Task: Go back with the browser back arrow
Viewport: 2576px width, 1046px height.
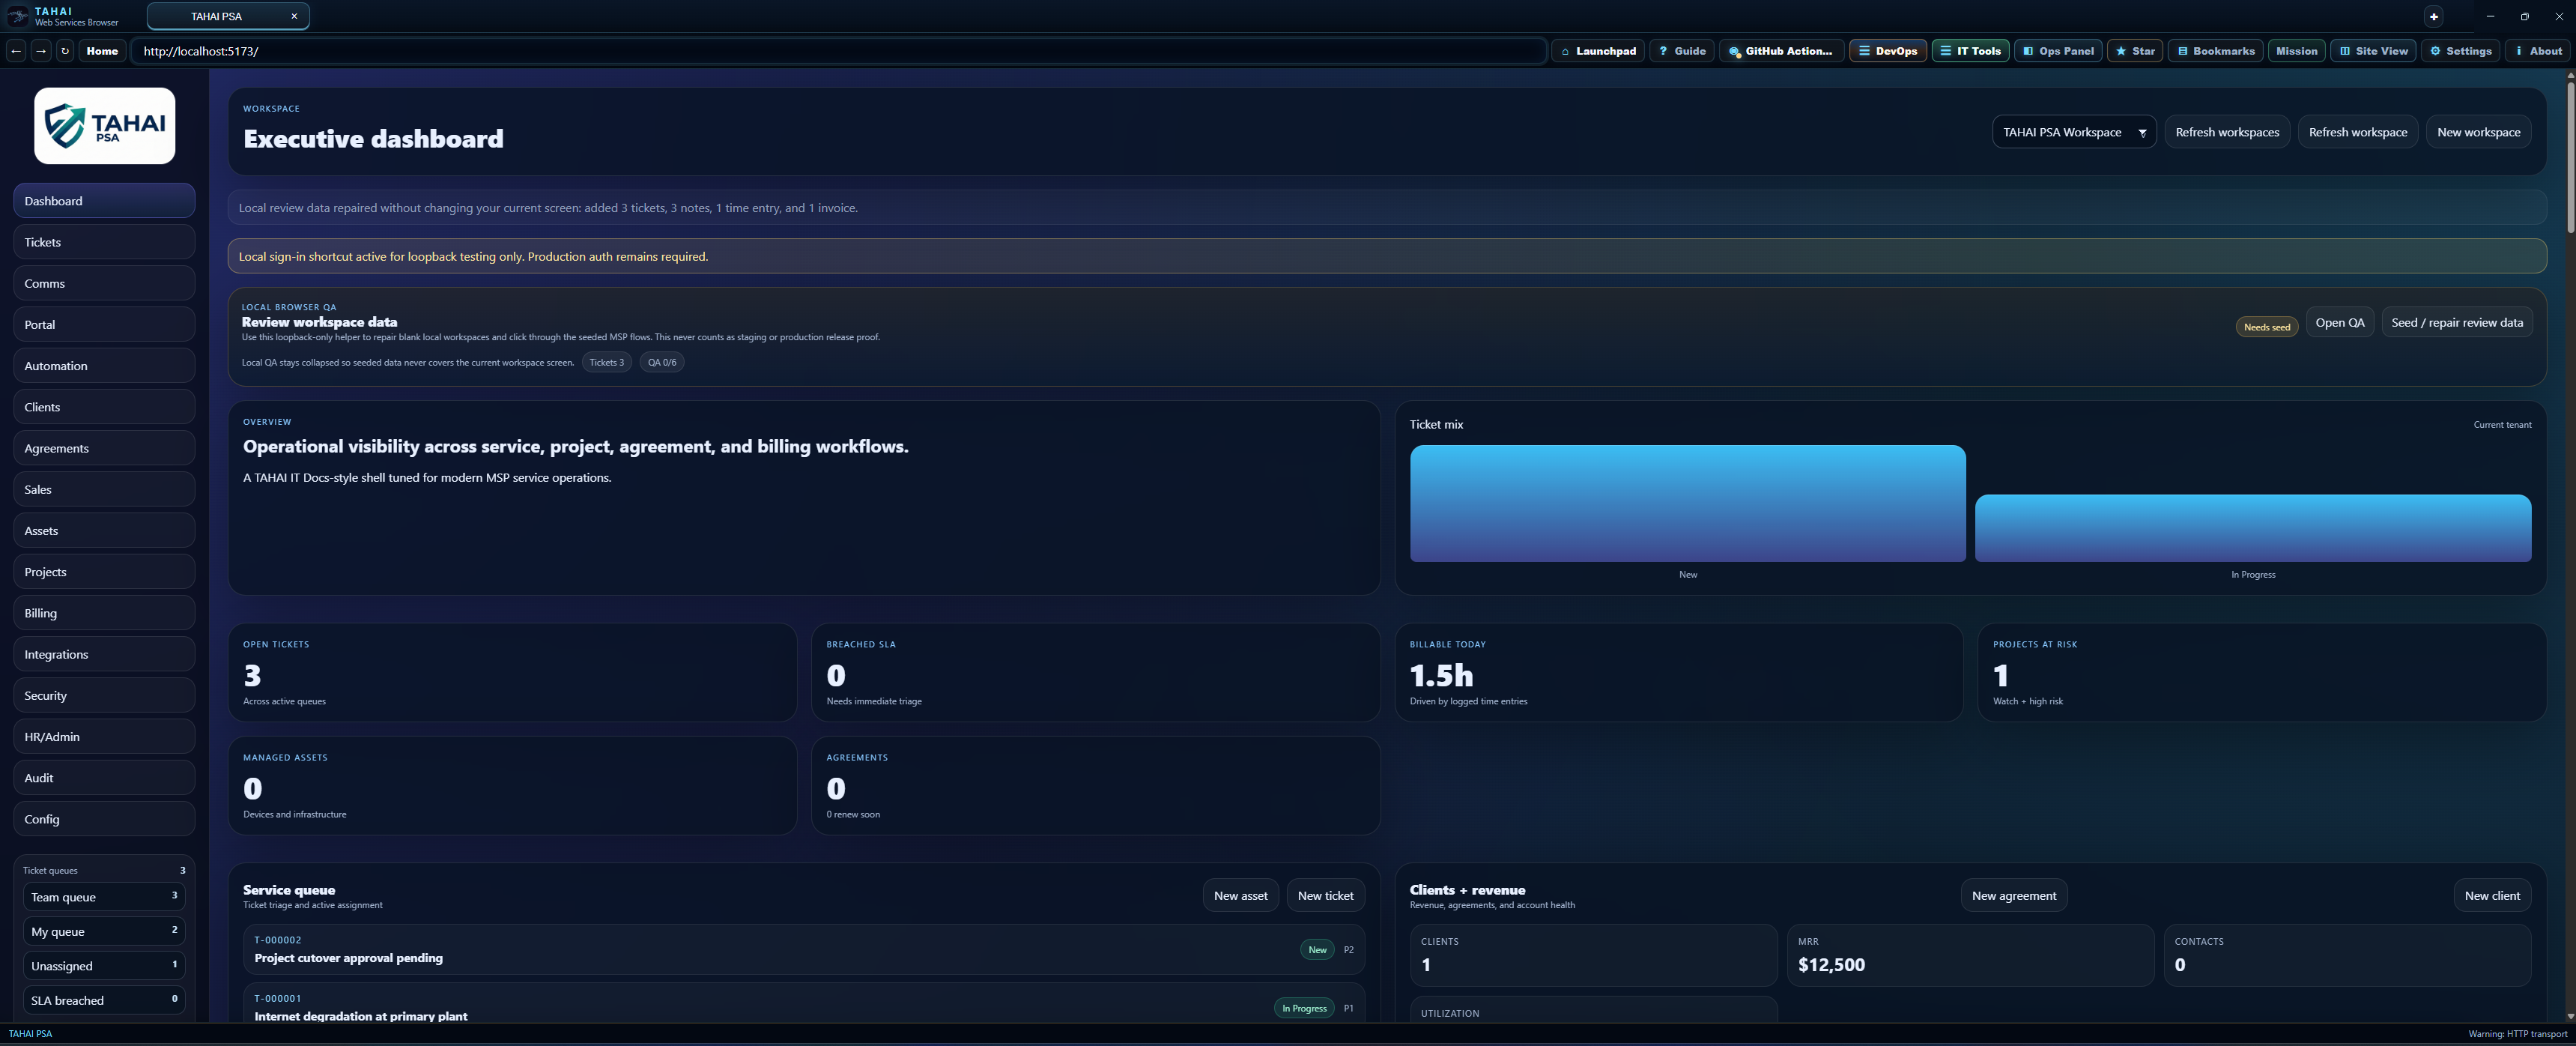Action: pyautogui.click(x=16, y=51)
